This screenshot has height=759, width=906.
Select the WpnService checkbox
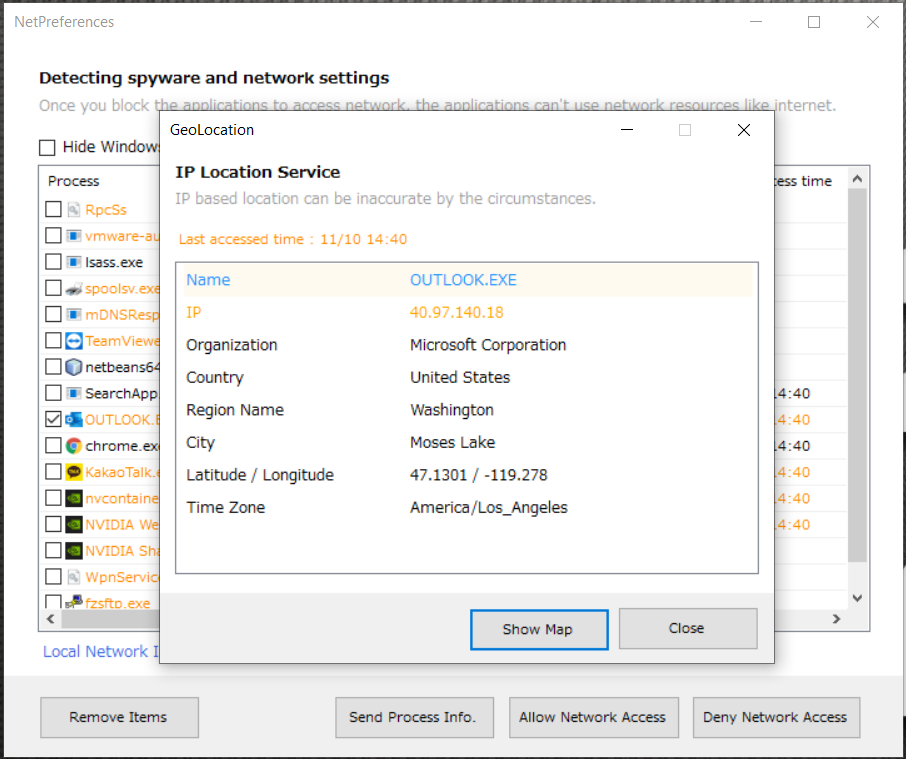[x=53, y=576]
